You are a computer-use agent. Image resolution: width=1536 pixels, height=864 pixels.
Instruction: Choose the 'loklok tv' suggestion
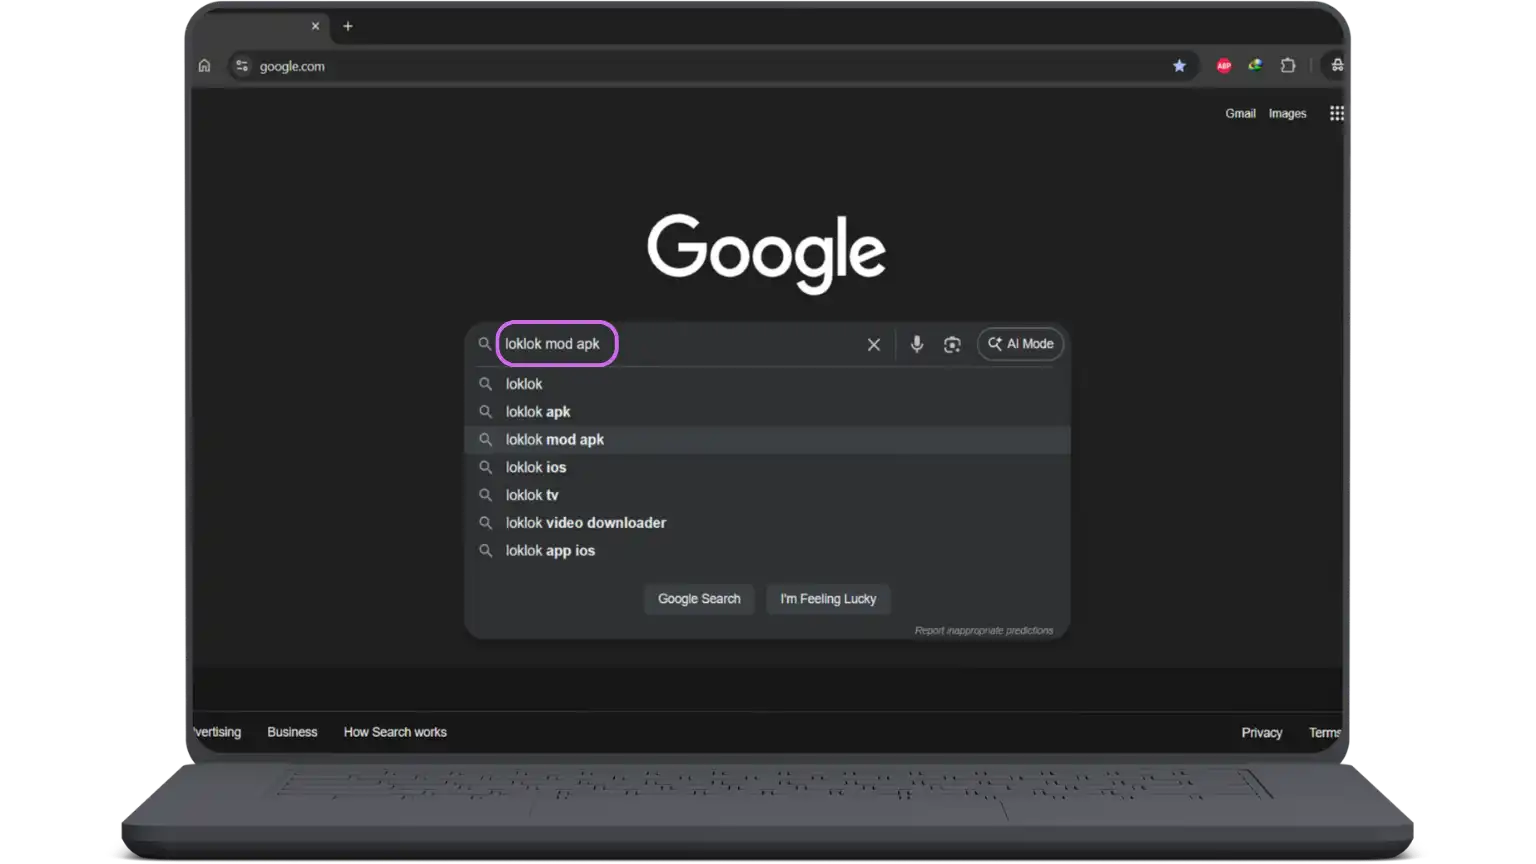(532, 495)
